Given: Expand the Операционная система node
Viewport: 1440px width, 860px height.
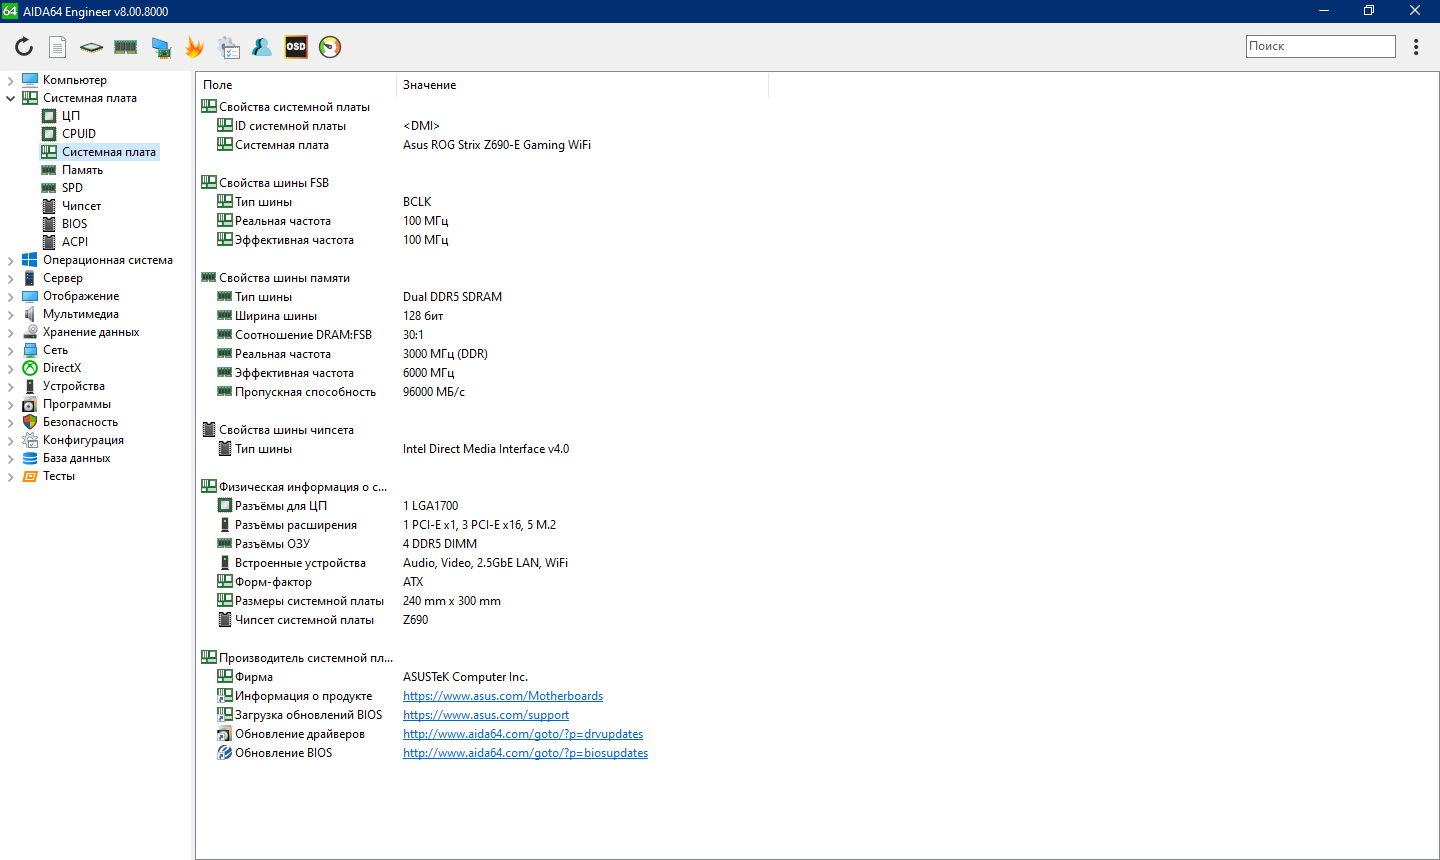Looking at the screenshot, I should (11, 260).
